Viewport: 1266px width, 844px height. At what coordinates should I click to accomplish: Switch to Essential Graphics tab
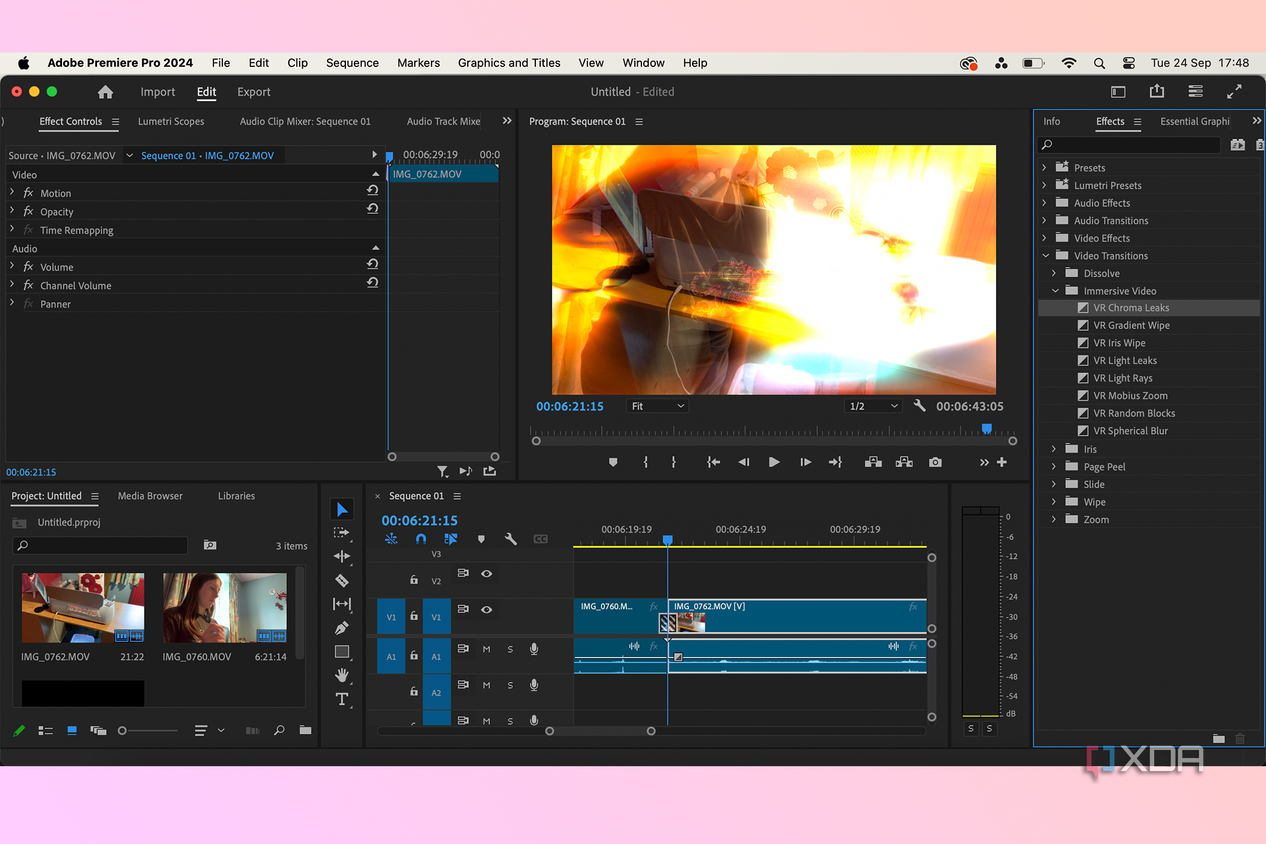point(1195,122)
